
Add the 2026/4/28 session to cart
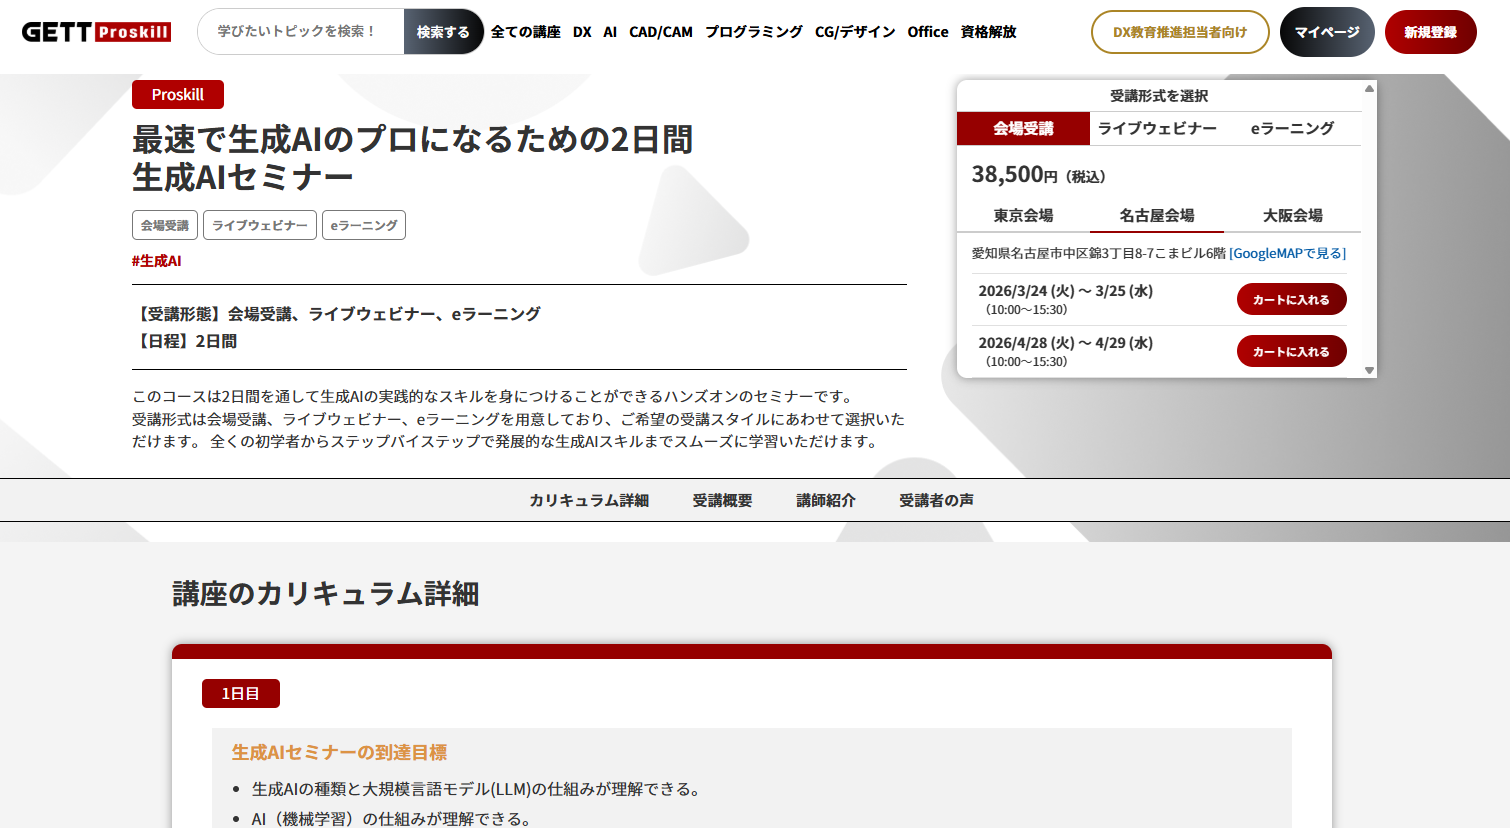[1291, 351]
